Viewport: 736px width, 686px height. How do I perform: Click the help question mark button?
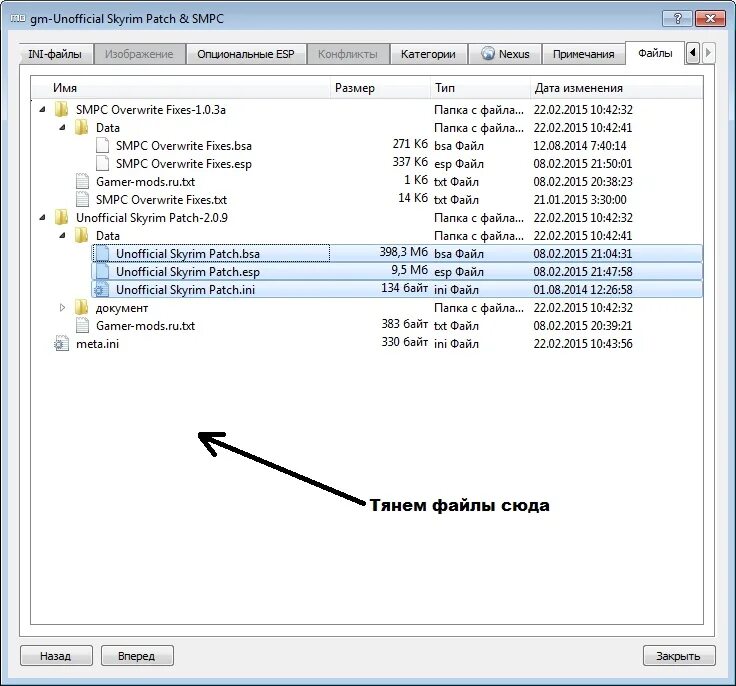677,18
